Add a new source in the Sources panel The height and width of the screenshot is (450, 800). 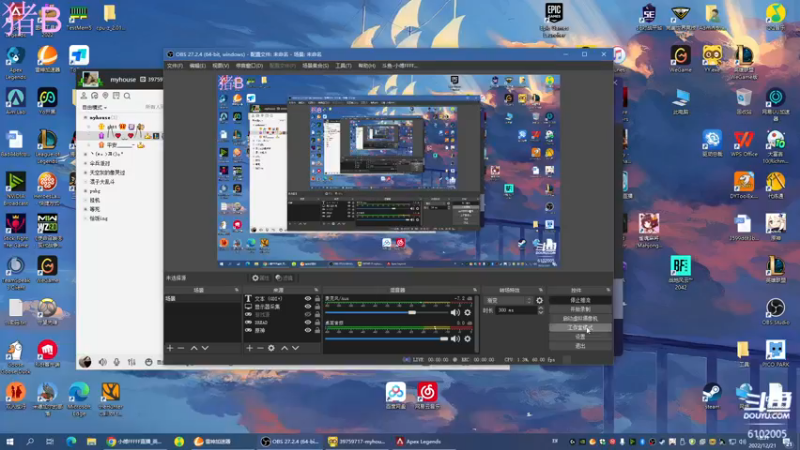(x=249, y=348)
